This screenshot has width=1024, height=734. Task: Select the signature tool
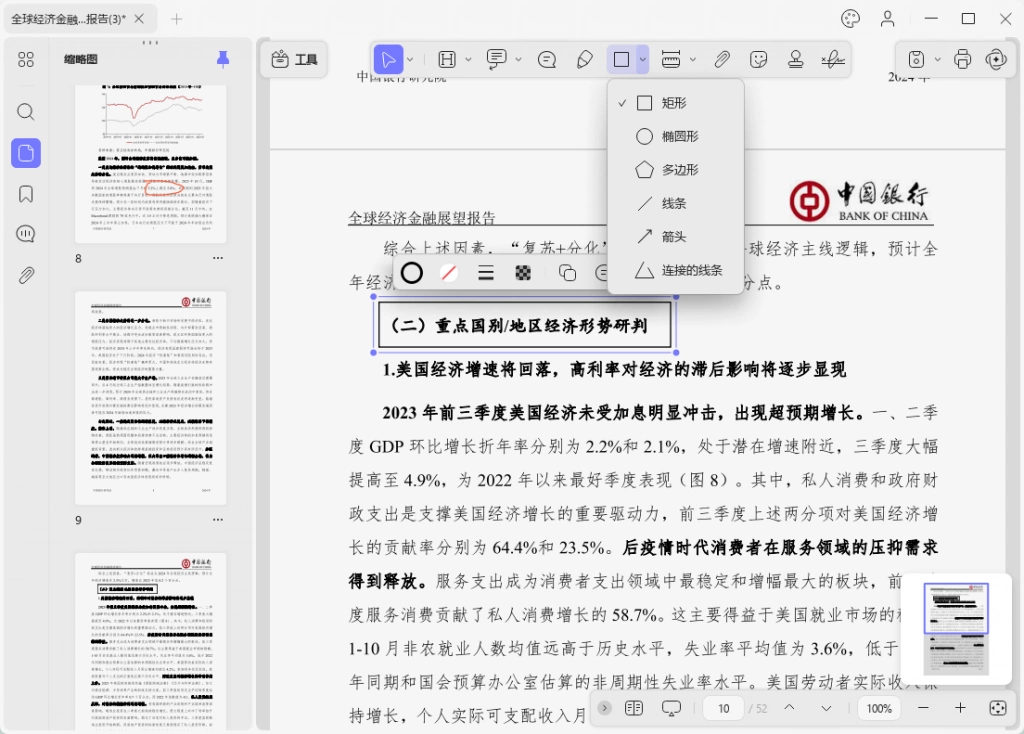click(x=833, y=60)
